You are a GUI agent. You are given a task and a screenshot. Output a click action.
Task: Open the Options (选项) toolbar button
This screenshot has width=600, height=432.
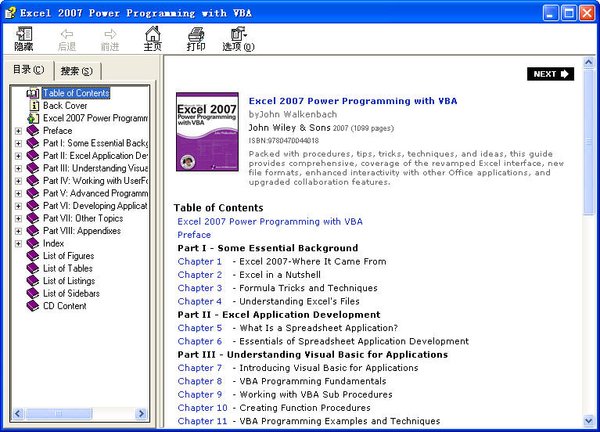[x=238, y=39]
